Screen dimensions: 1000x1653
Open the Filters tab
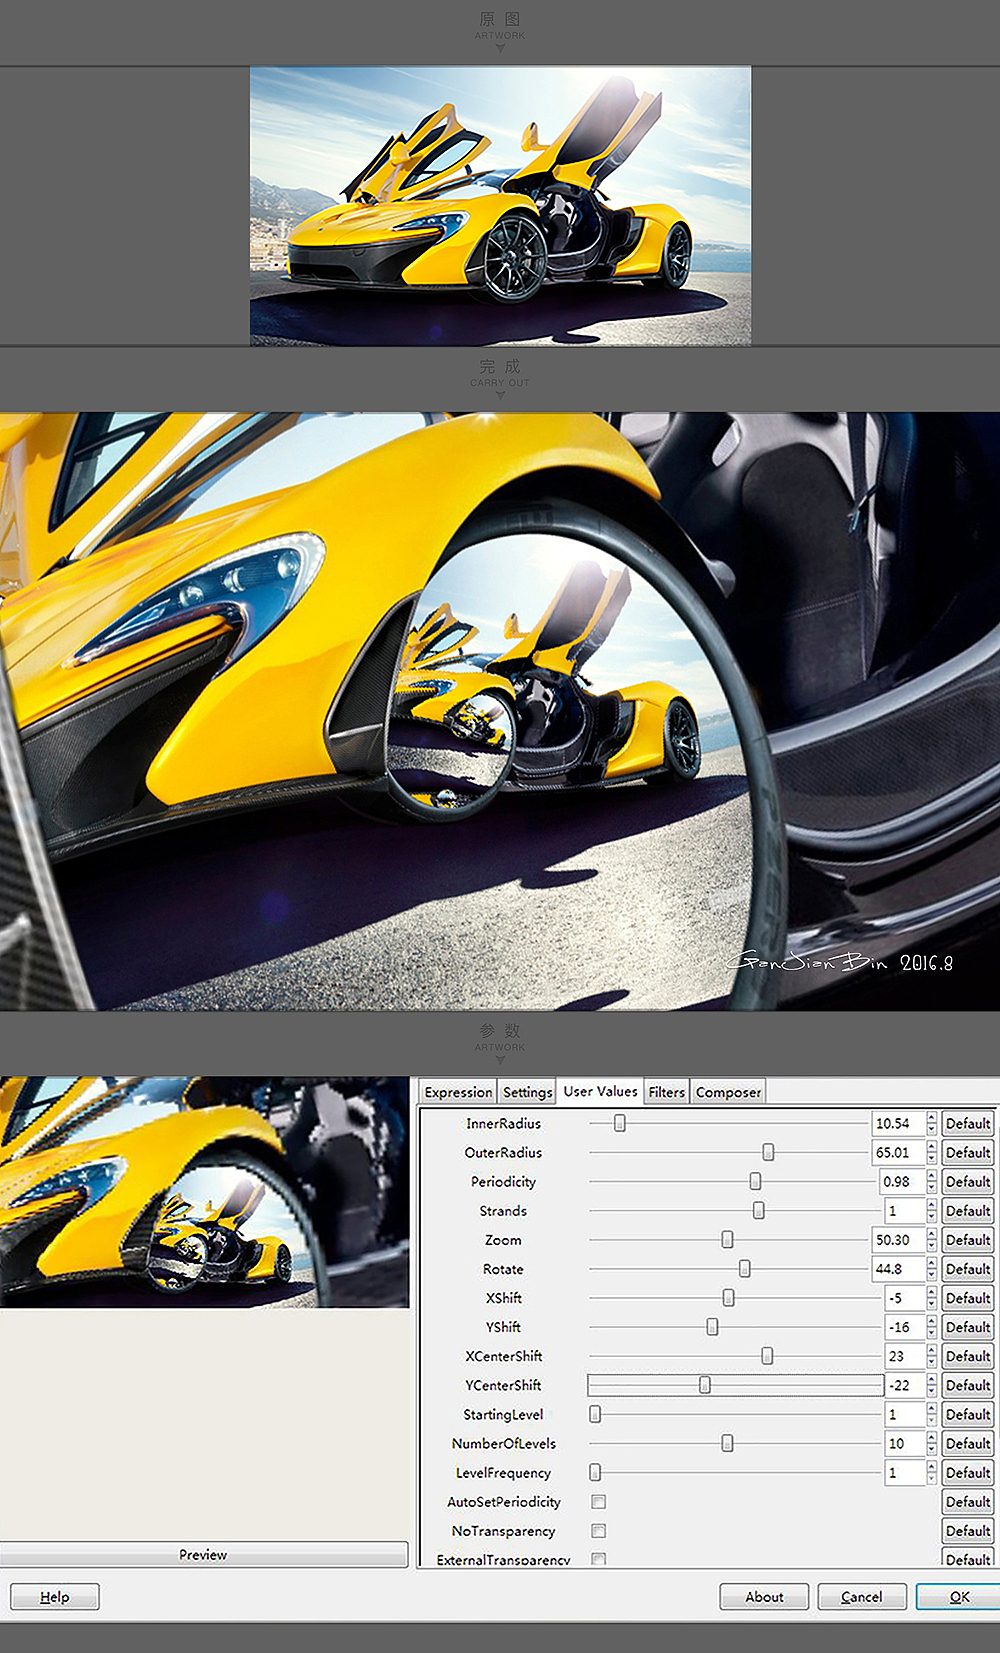[666, 1092]
